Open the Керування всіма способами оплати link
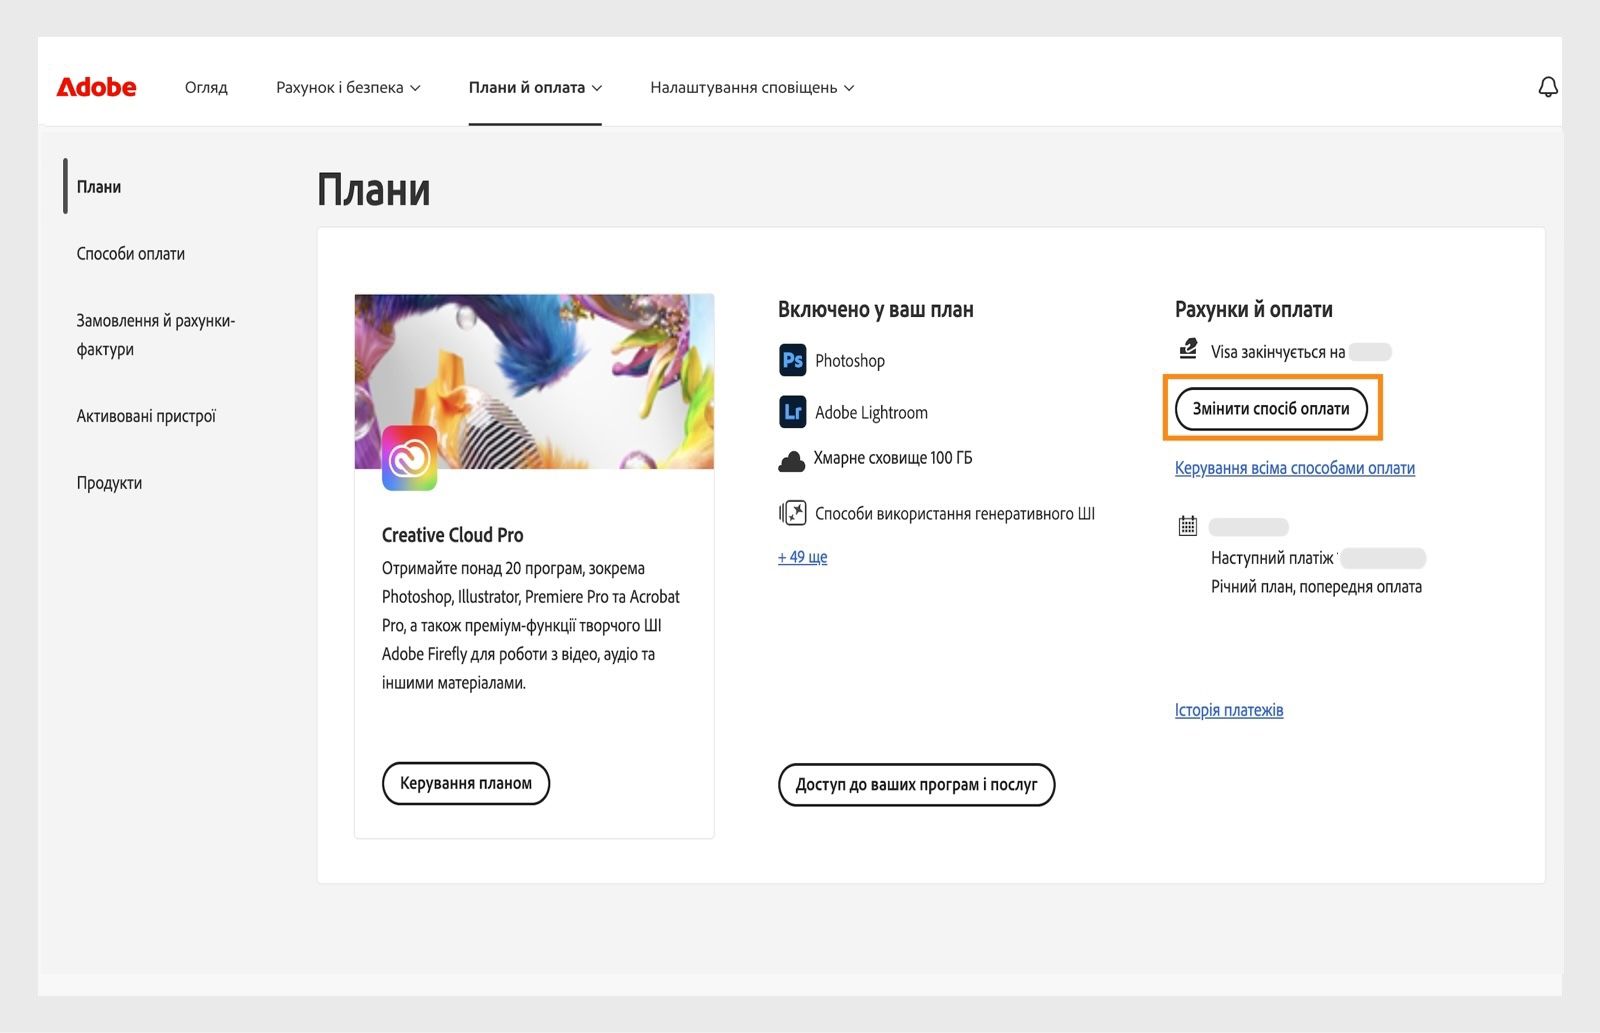Viewport: 1600px width, 1033px height. [1295, 468]
